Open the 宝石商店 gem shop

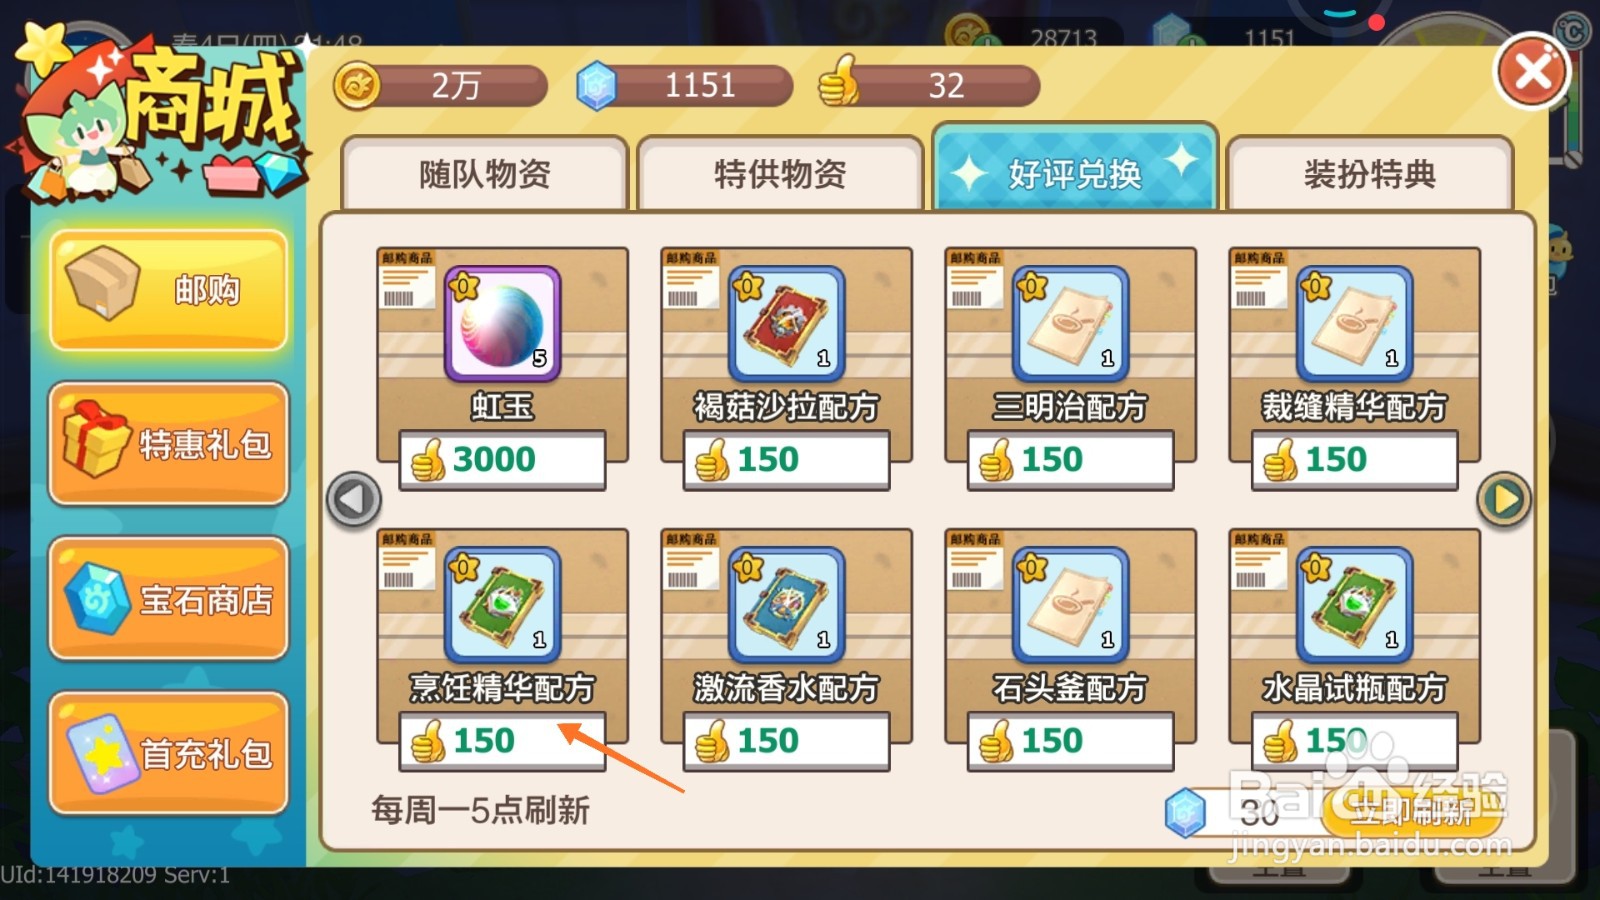click(x=168, y=599)
